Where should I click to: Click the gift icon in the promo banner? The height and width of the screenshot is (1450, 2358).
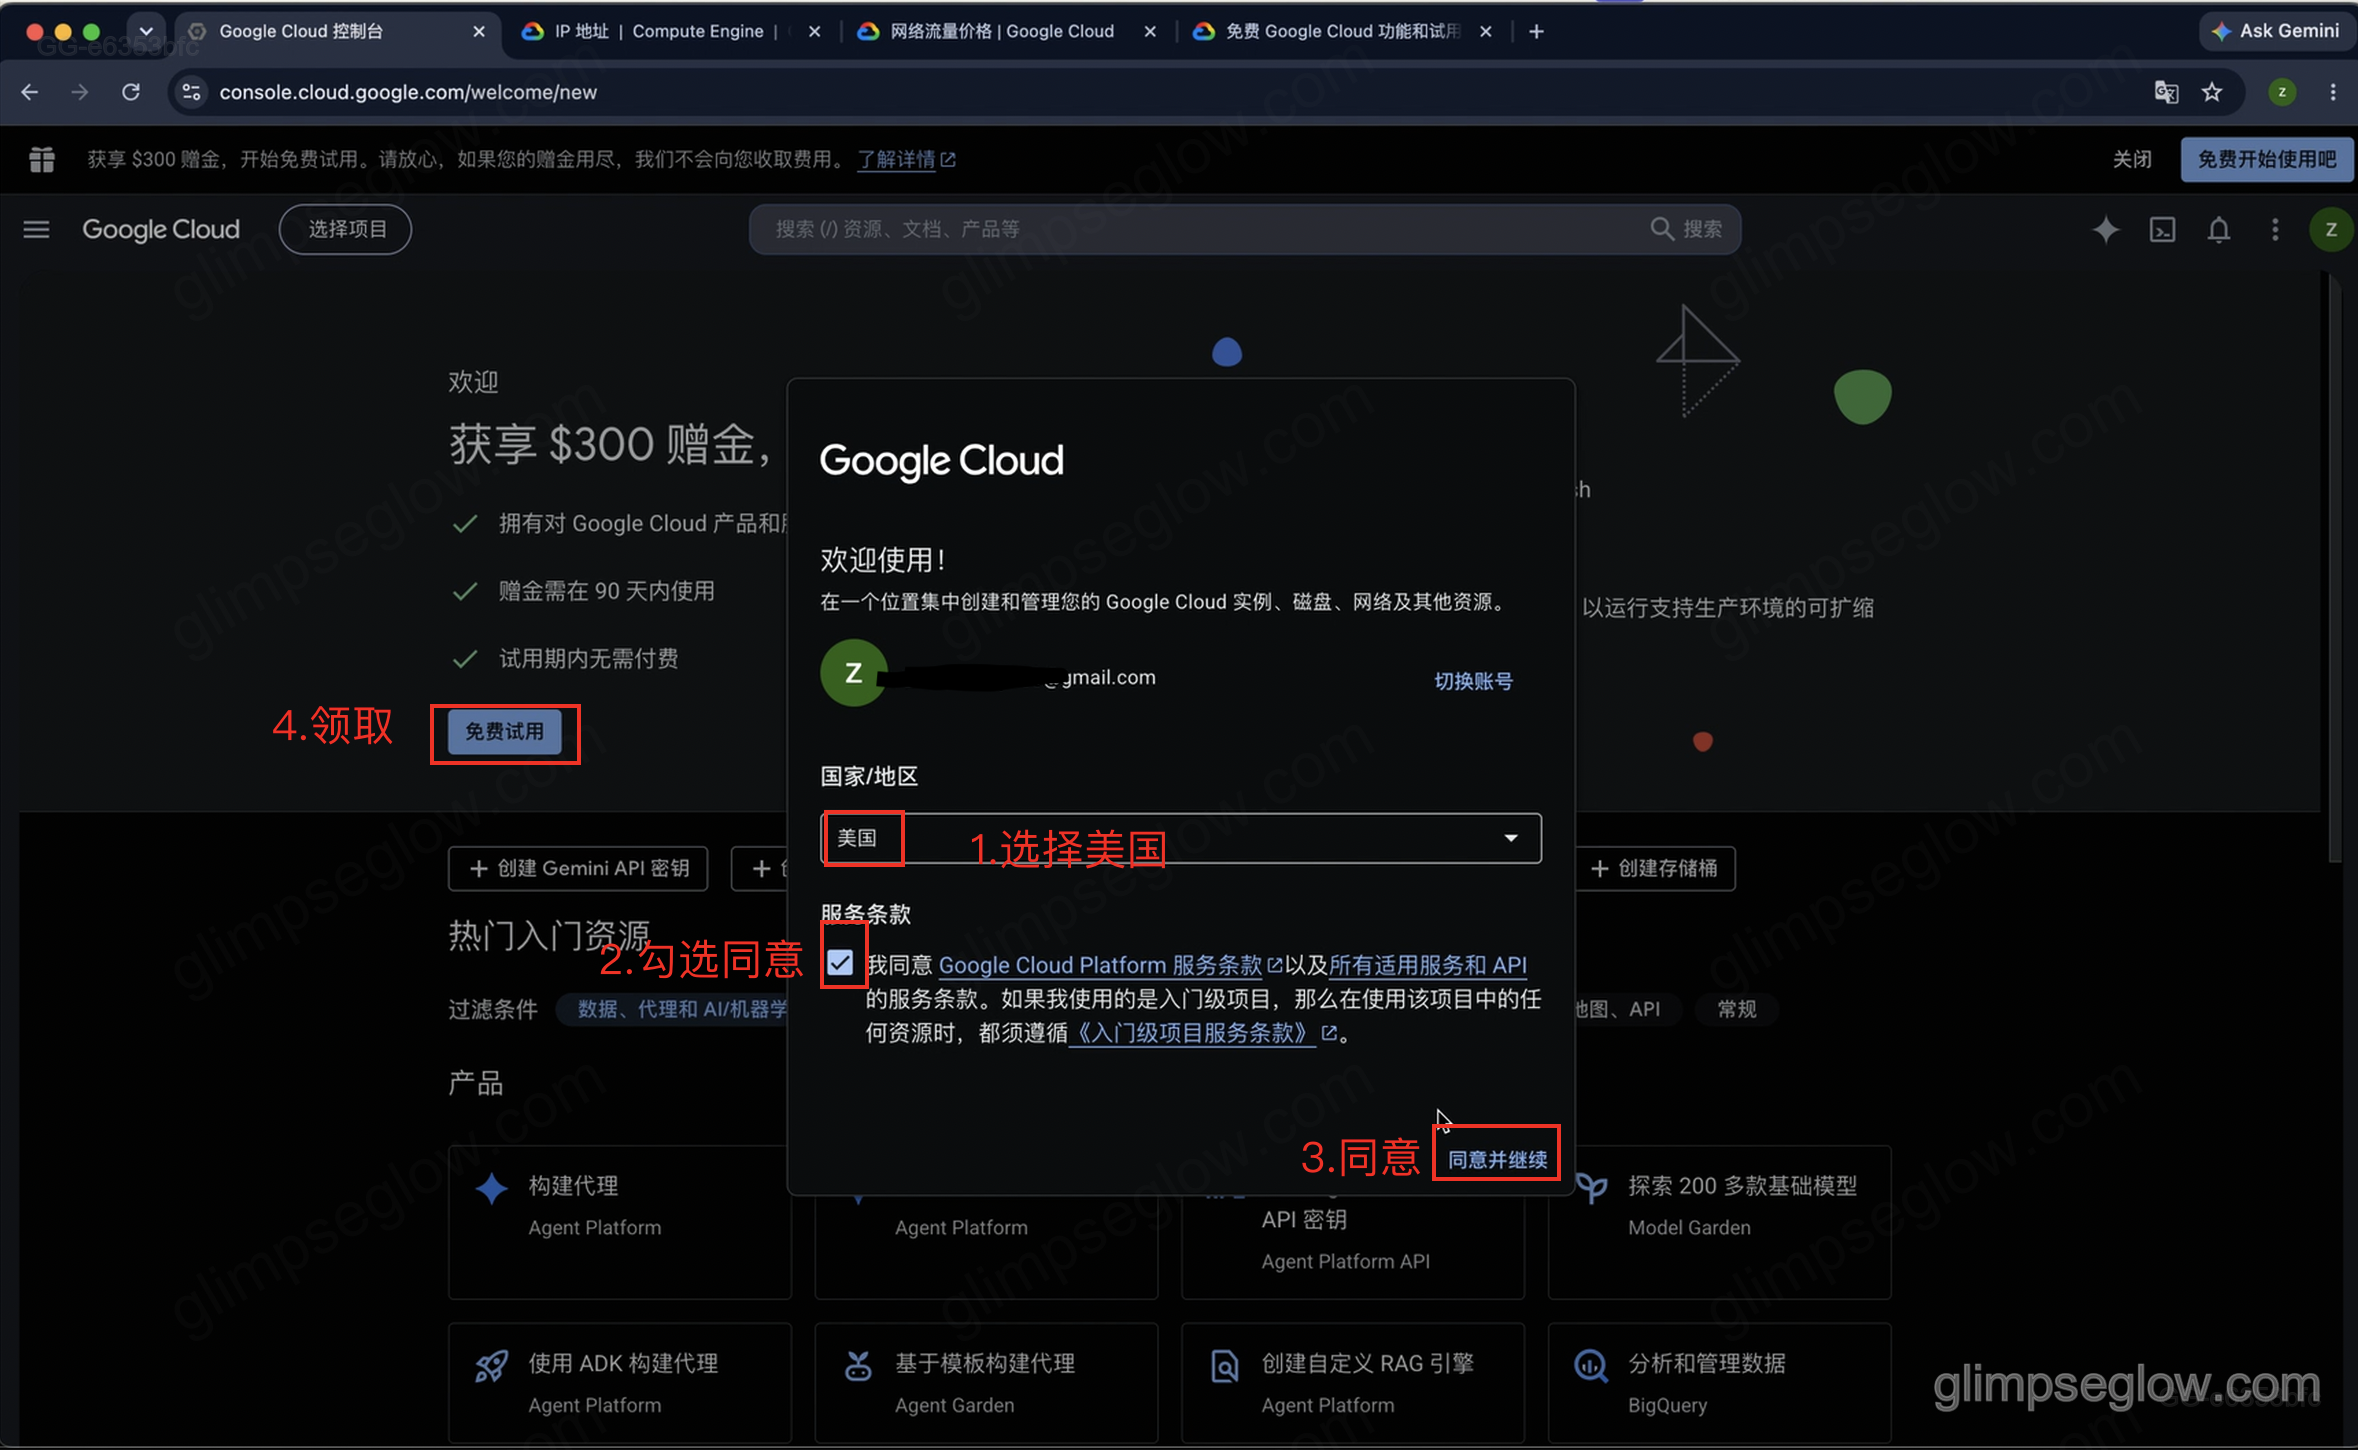click(x=42, y=159)
